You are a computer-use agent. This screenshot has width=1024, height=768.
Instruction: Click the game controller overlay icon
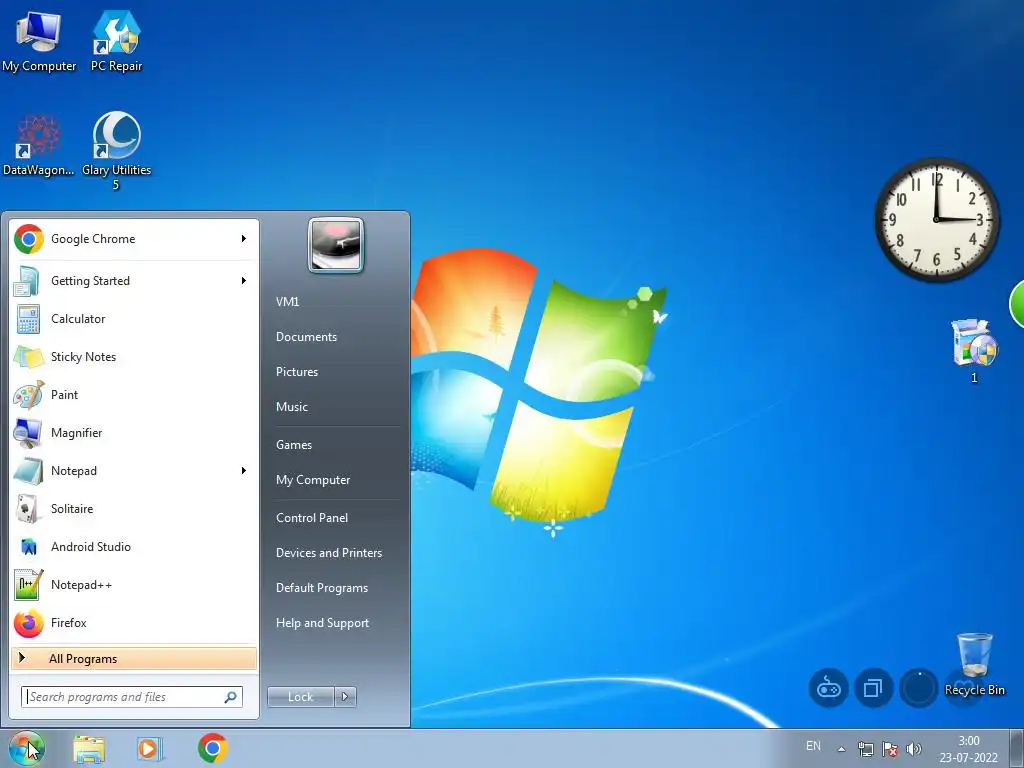click(x=829, y=688)
